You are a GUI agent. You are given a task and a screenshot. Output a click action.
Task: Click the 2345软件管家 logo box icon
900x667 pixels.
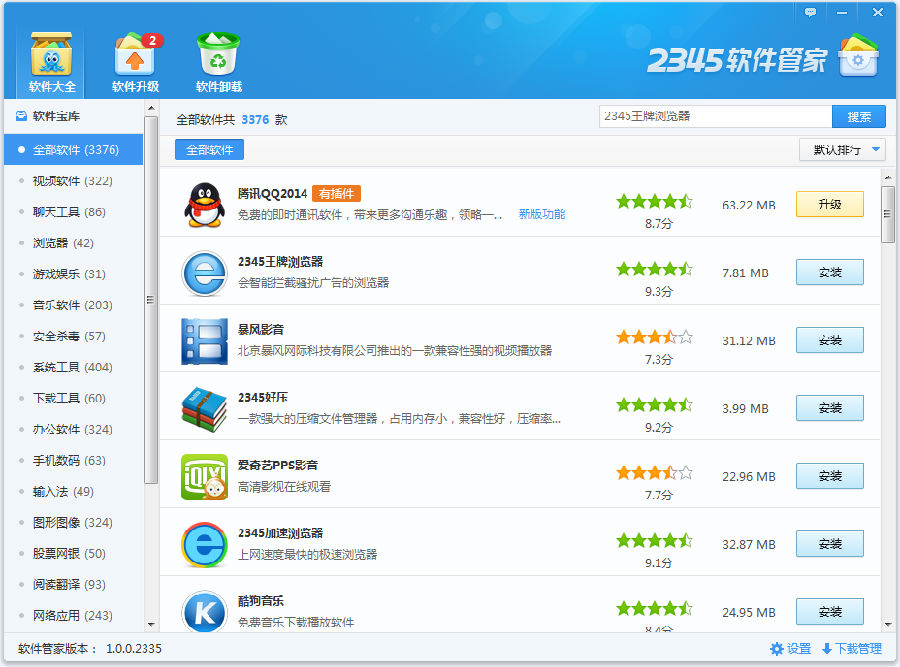coord(858,56)
